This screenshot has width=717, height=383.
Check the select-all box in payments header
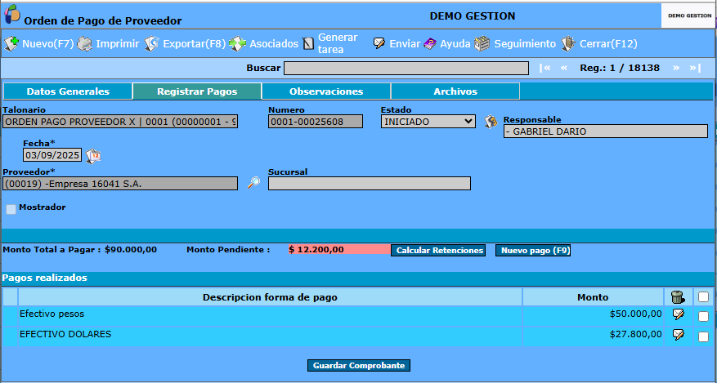point(703,297)
